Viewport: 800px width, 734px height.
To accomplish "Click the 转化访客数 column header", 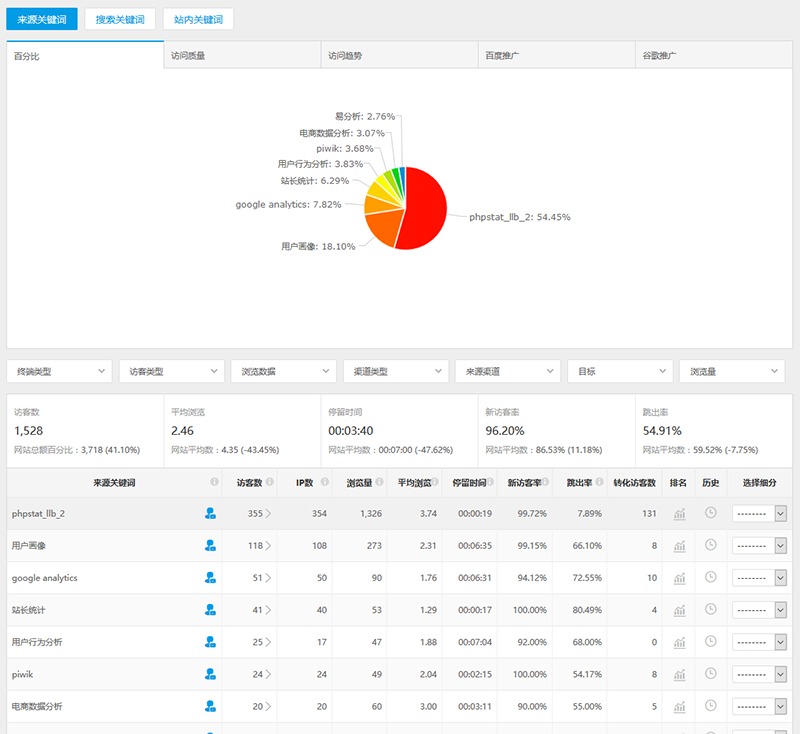I will pos(634,483).
